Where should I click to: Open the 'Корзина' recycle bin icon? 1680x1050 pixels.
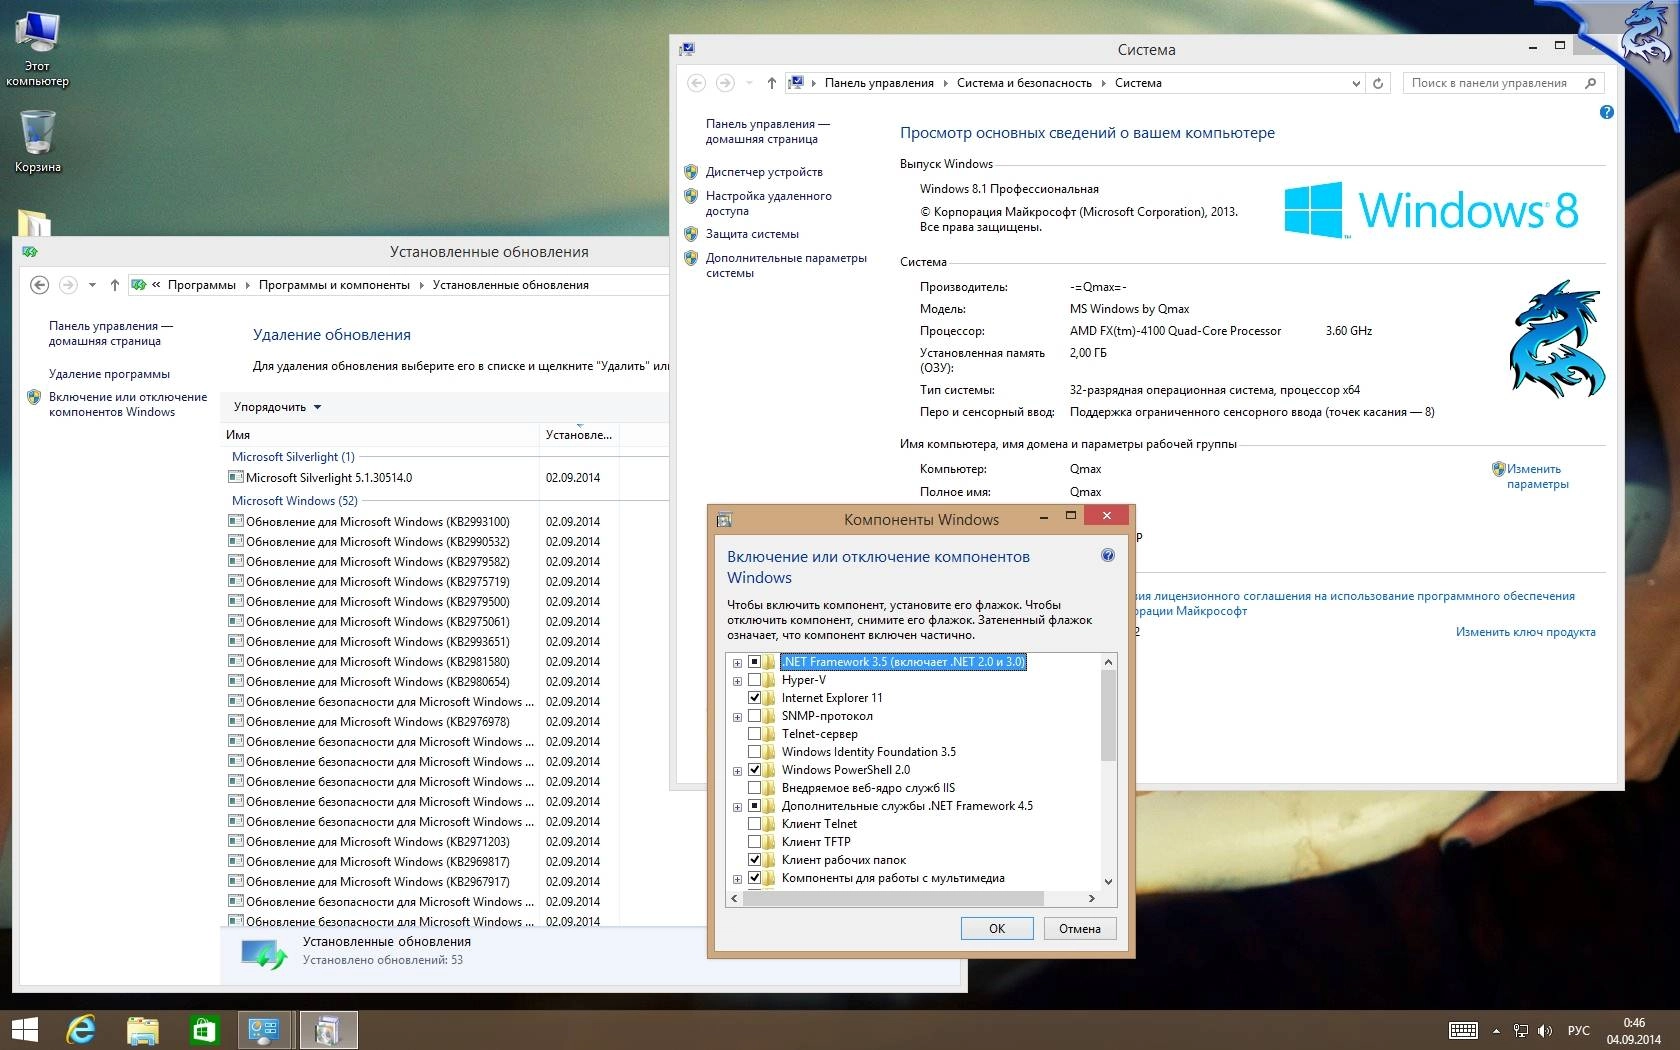pyautogui.click(x=37, y=140)
